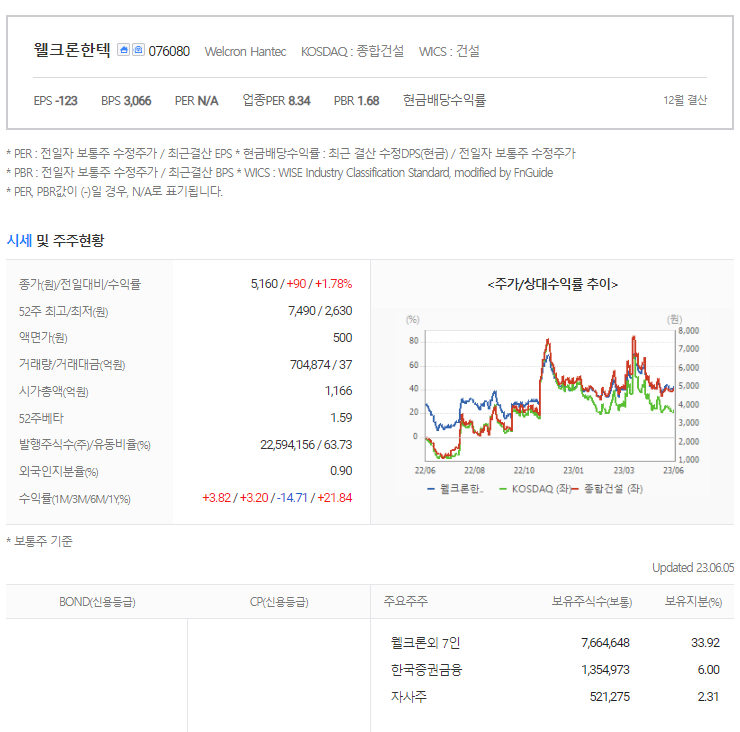Click the BPS 3,066 value

point(126,101)
